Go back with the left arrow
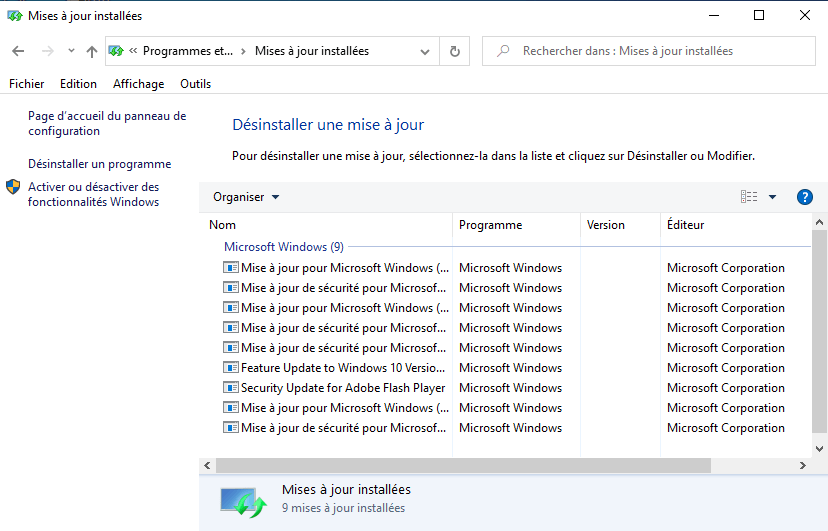The height and width of the screenshot is (531, 828). pyautogui.click(x=18, y=51)
